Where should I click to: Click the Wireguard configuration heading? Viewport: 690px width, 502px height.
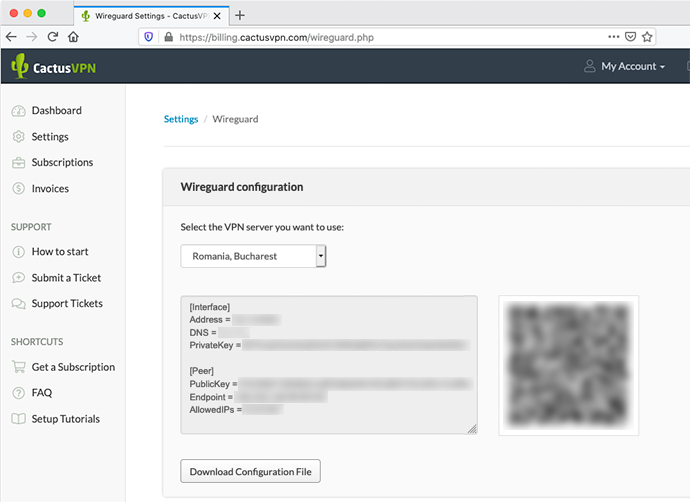(242, 187)
